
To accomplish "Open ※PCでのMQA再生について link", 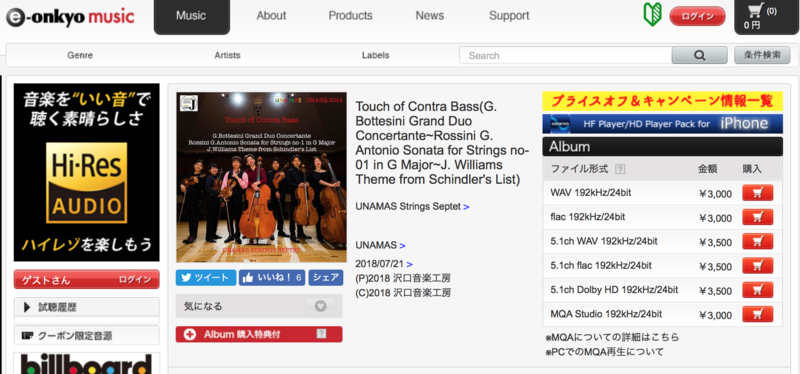I will [x=605, y=352].
